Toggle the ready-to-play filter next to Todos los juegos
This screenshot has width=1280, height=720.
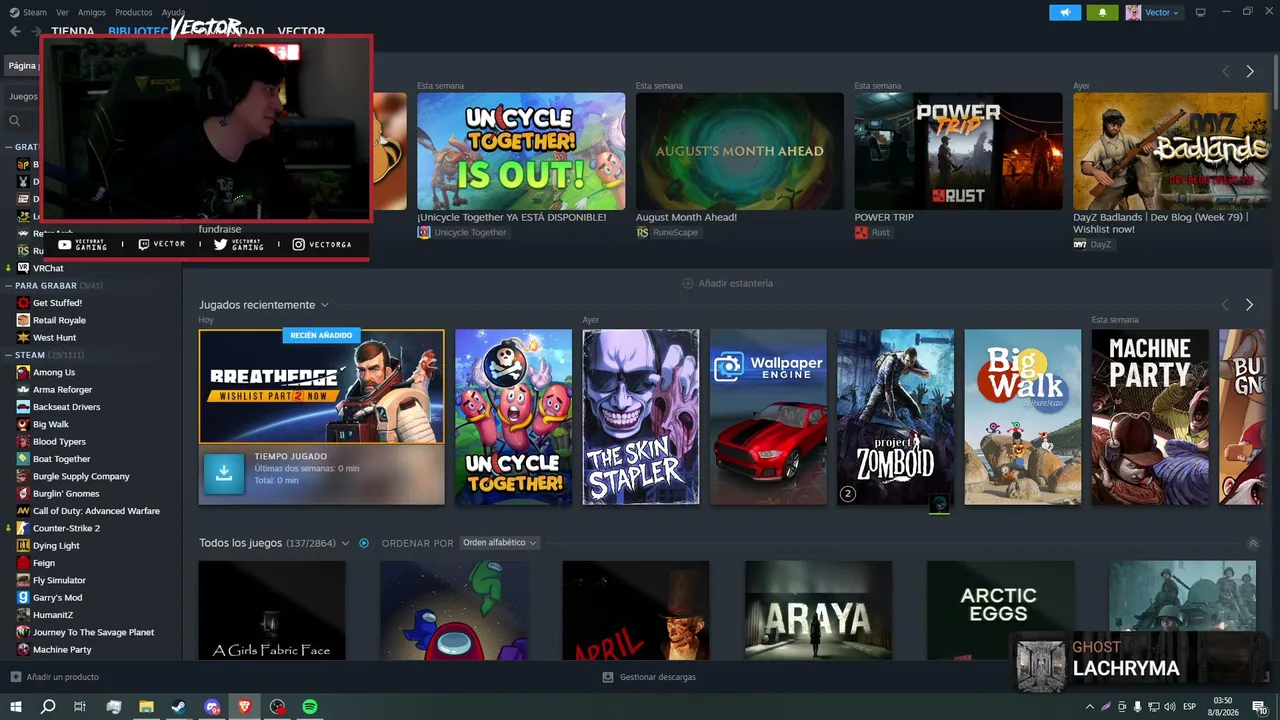click(x=364, y=543)
